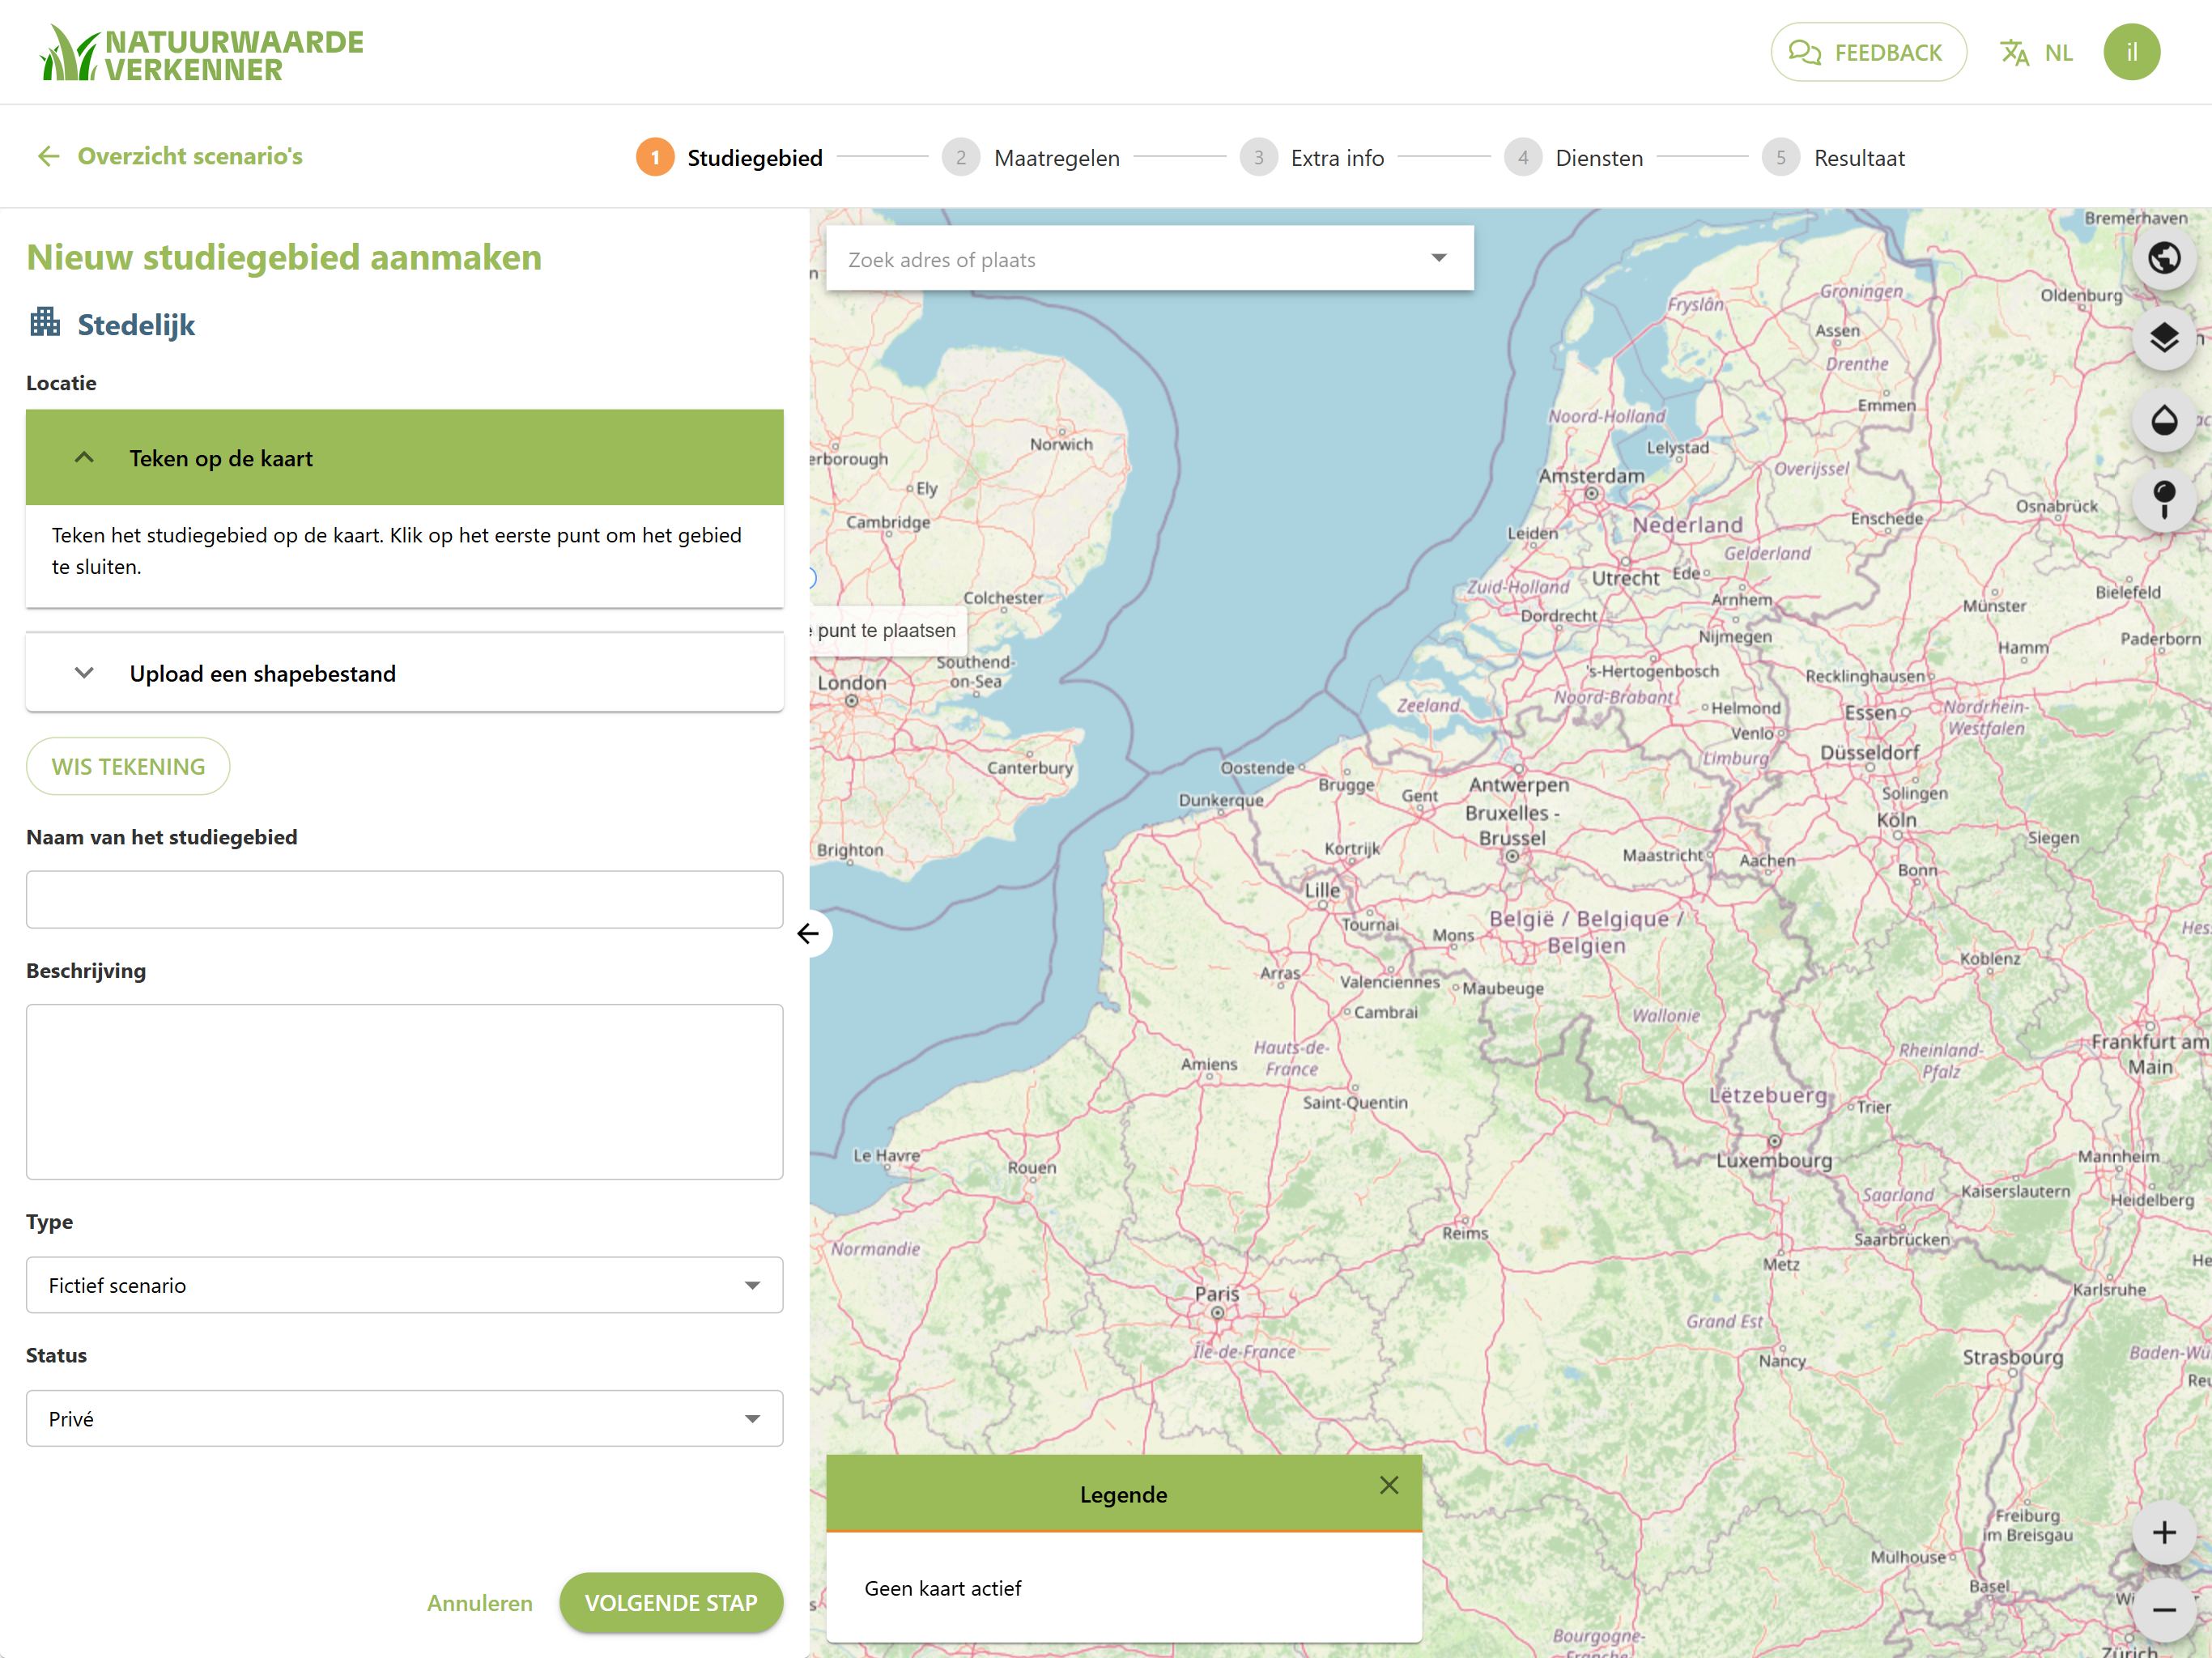
Task: Click the 'Stedelijk' category label
Action: click(x=136, y=324)
